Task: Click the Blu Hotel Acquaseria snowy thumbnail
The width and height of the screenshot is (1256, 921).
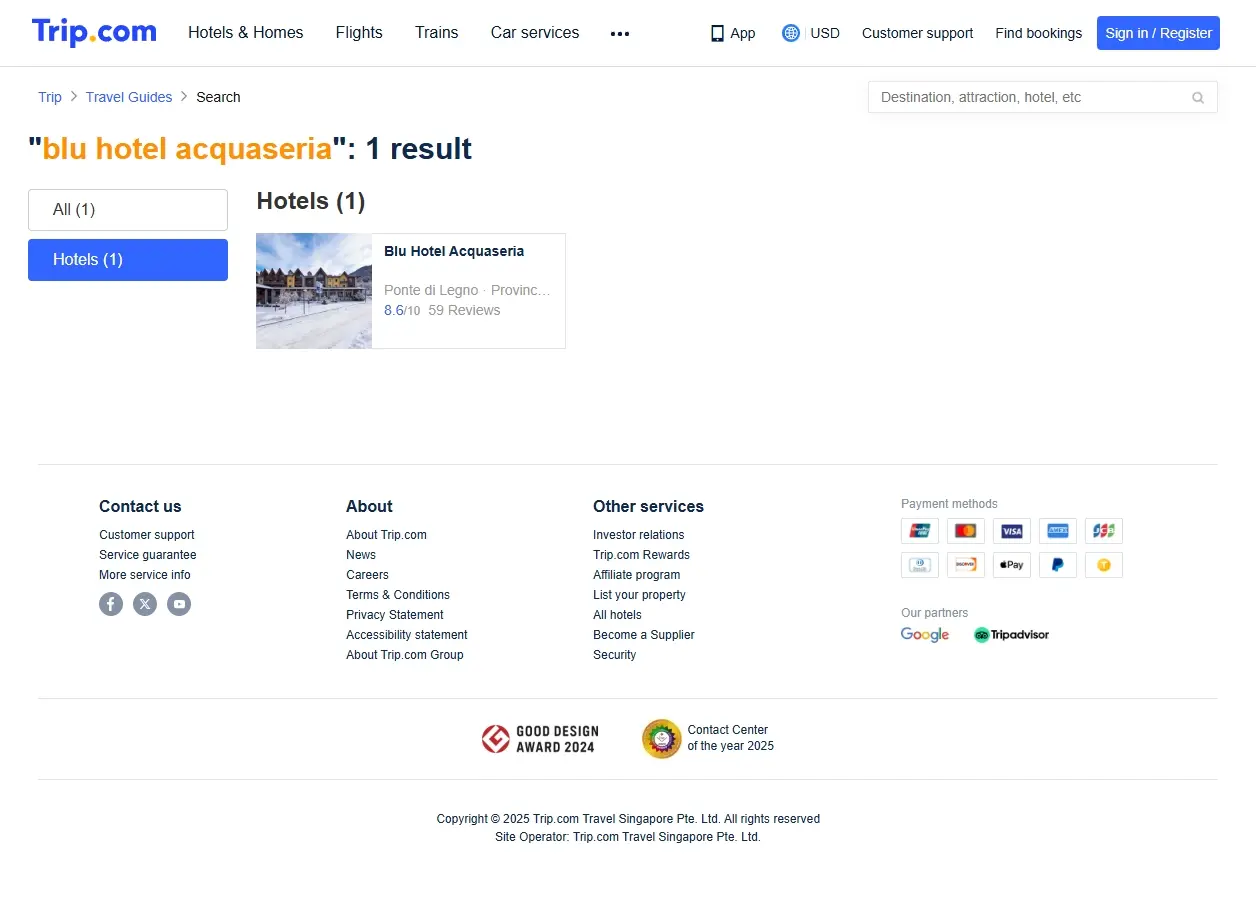Action: [x=314, y=291]
